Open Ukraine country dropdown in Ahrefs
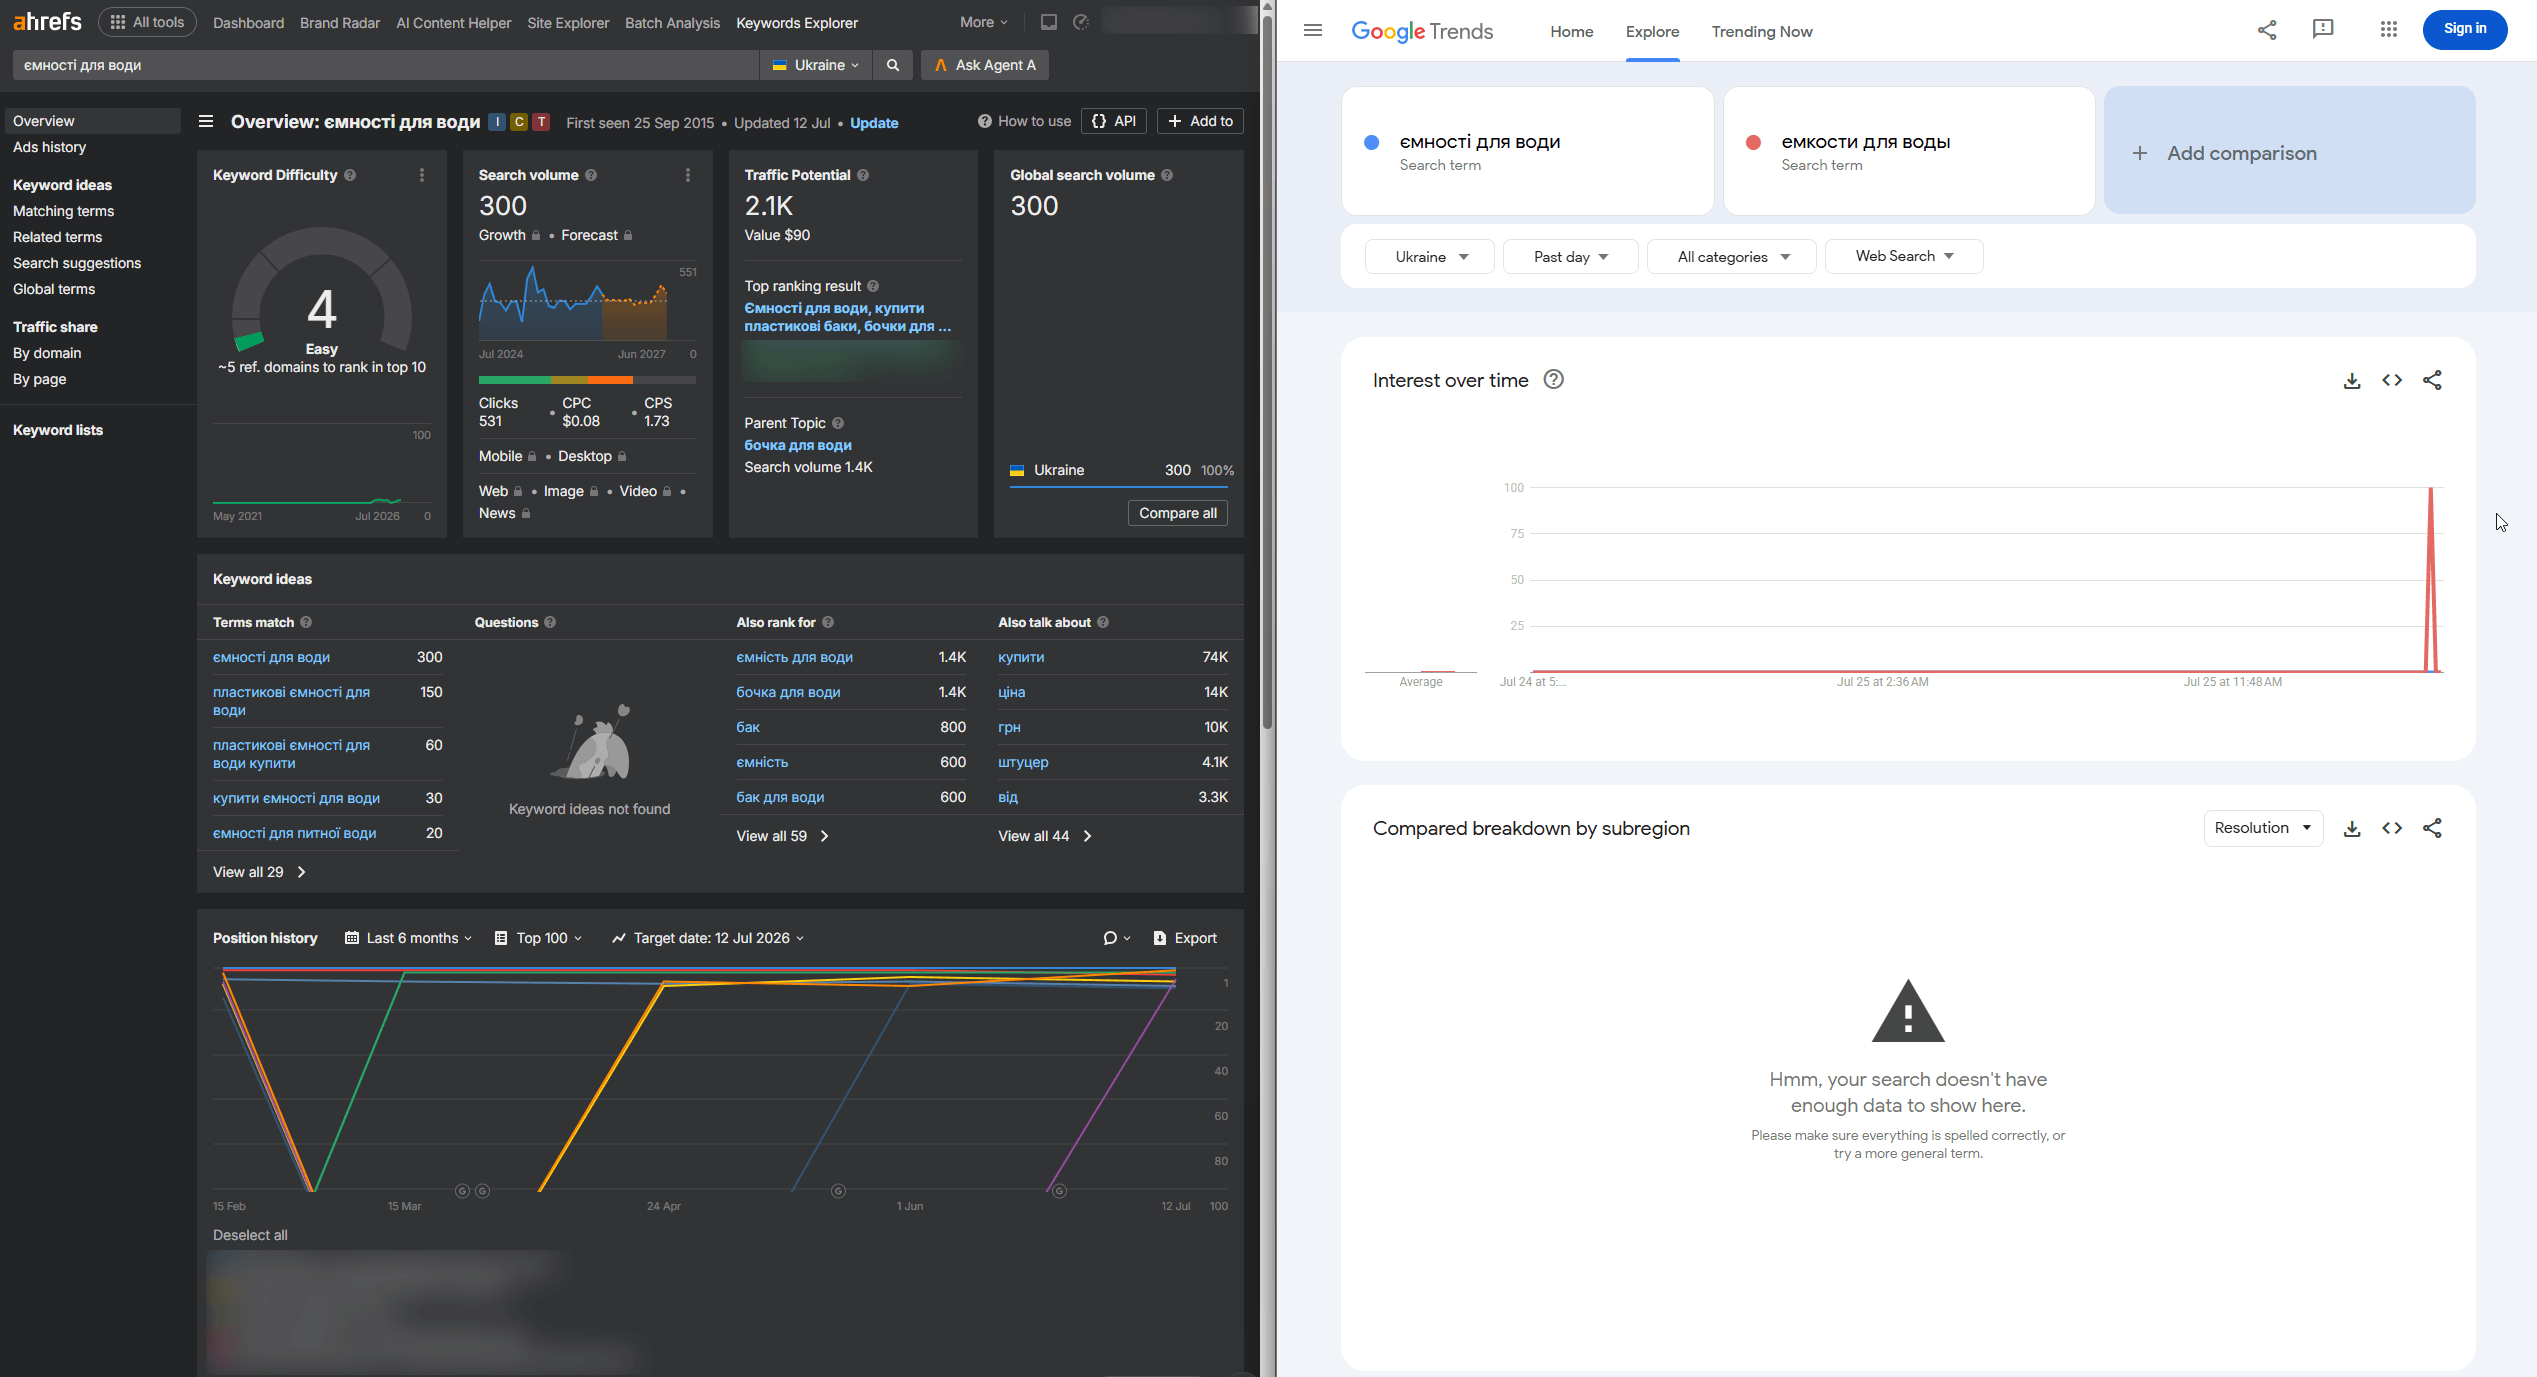This screenshot has width=2537, height=1377. (815, 65)
